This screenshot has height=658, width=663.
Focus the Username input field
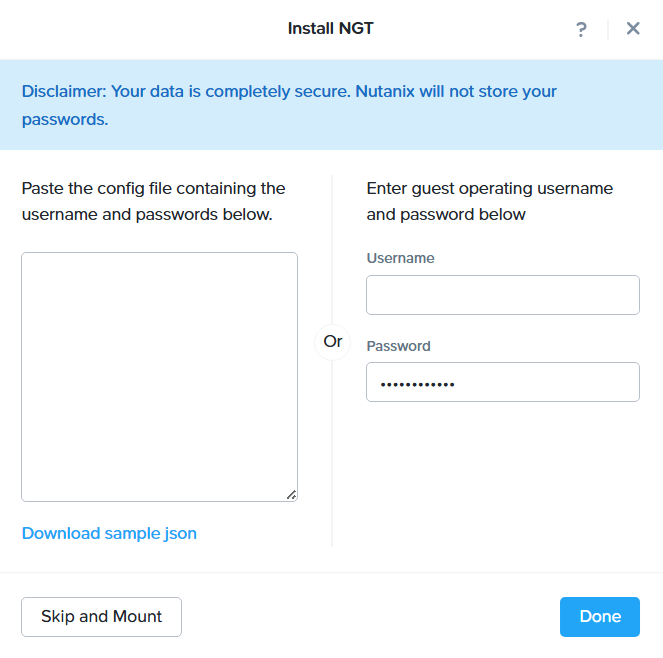click(502, 295)
